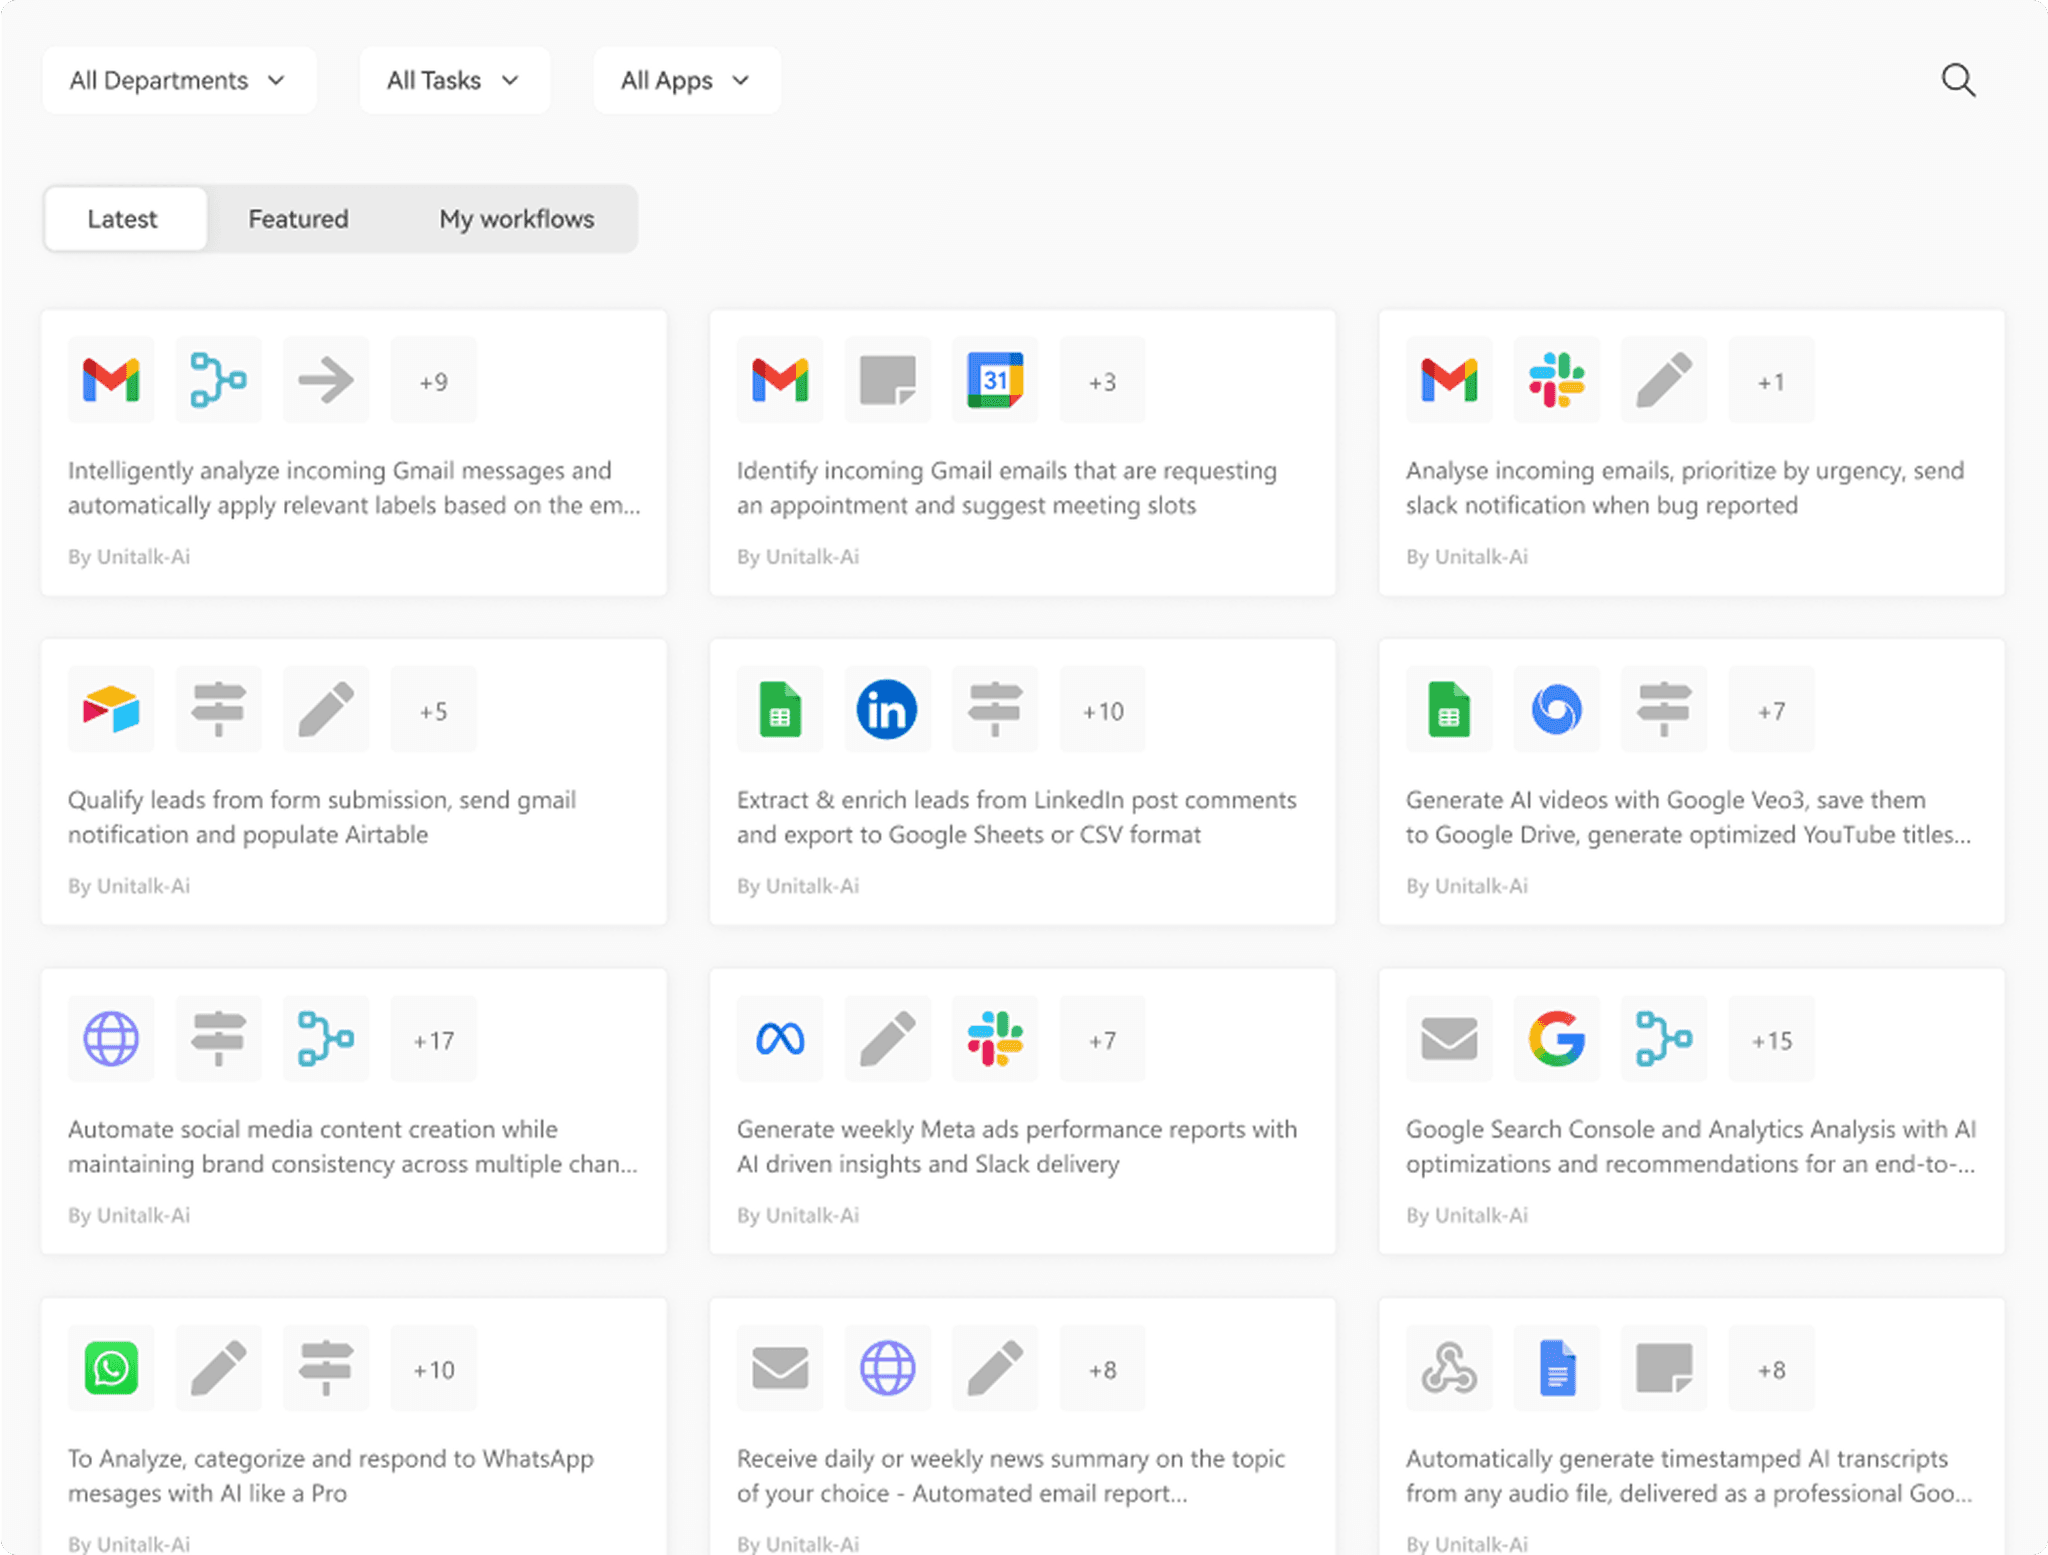2048x1555 pixels.
Task: Select the Airtable icon on the lead qualification card
Action: [x=110, y=709]
